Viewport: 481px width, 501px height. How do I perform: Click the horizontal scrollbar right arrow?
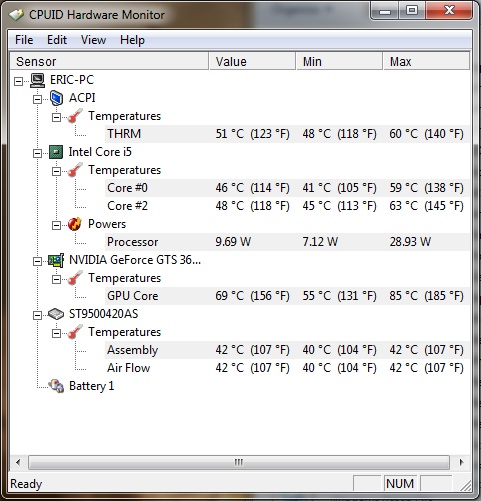point(461,462)
